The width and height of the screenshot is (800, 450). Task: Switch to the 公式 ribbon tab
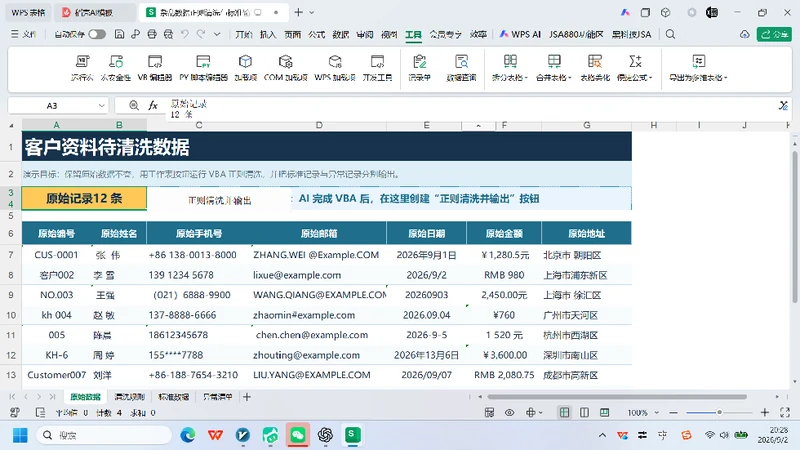316,34
